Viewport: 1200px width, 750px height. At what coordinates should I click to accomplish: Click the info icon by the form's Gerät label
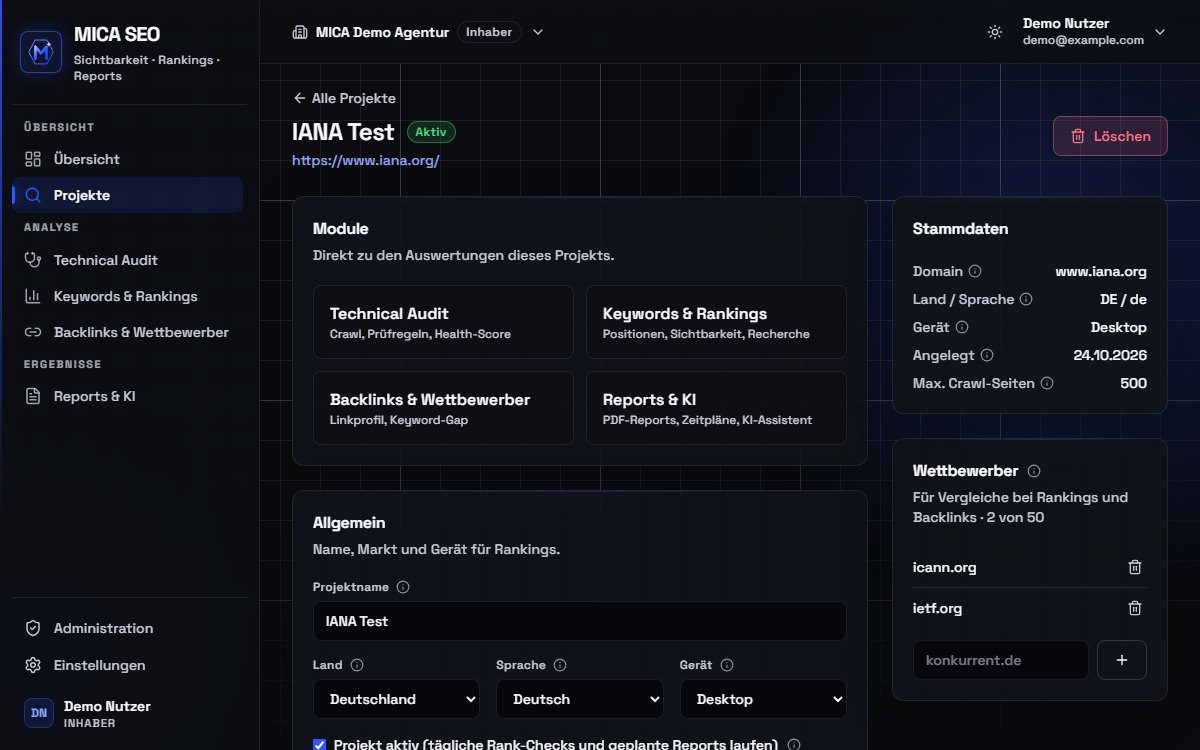pyautogui.click(x=727, y=665)
